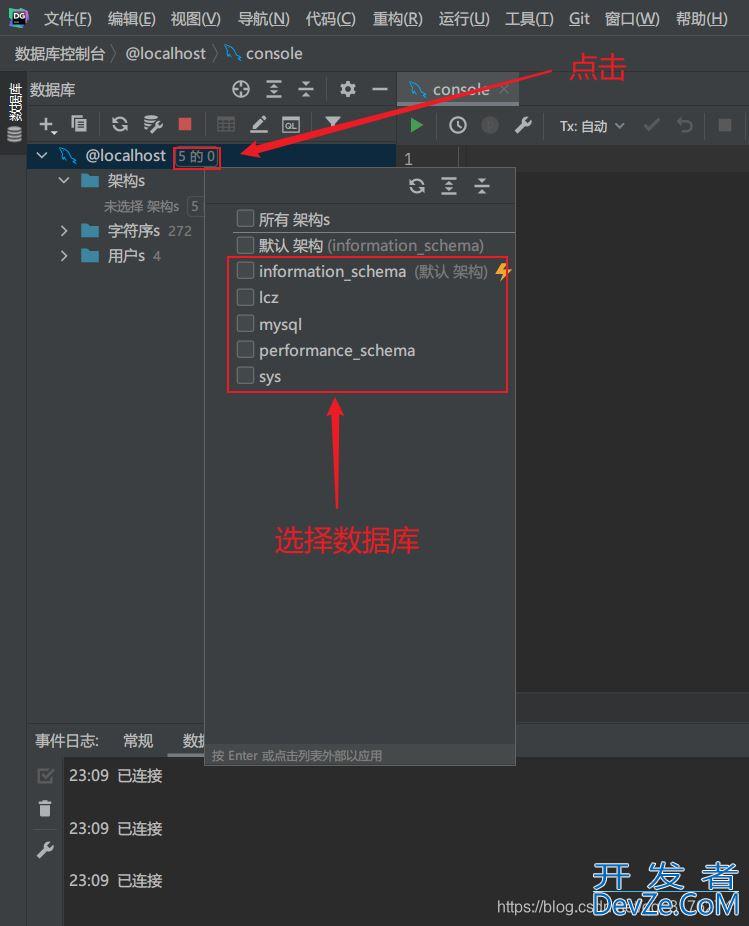Viewport: 749px width, 926px height.
Task: Open the 文件(F) menu
Action: coord(68,19)
